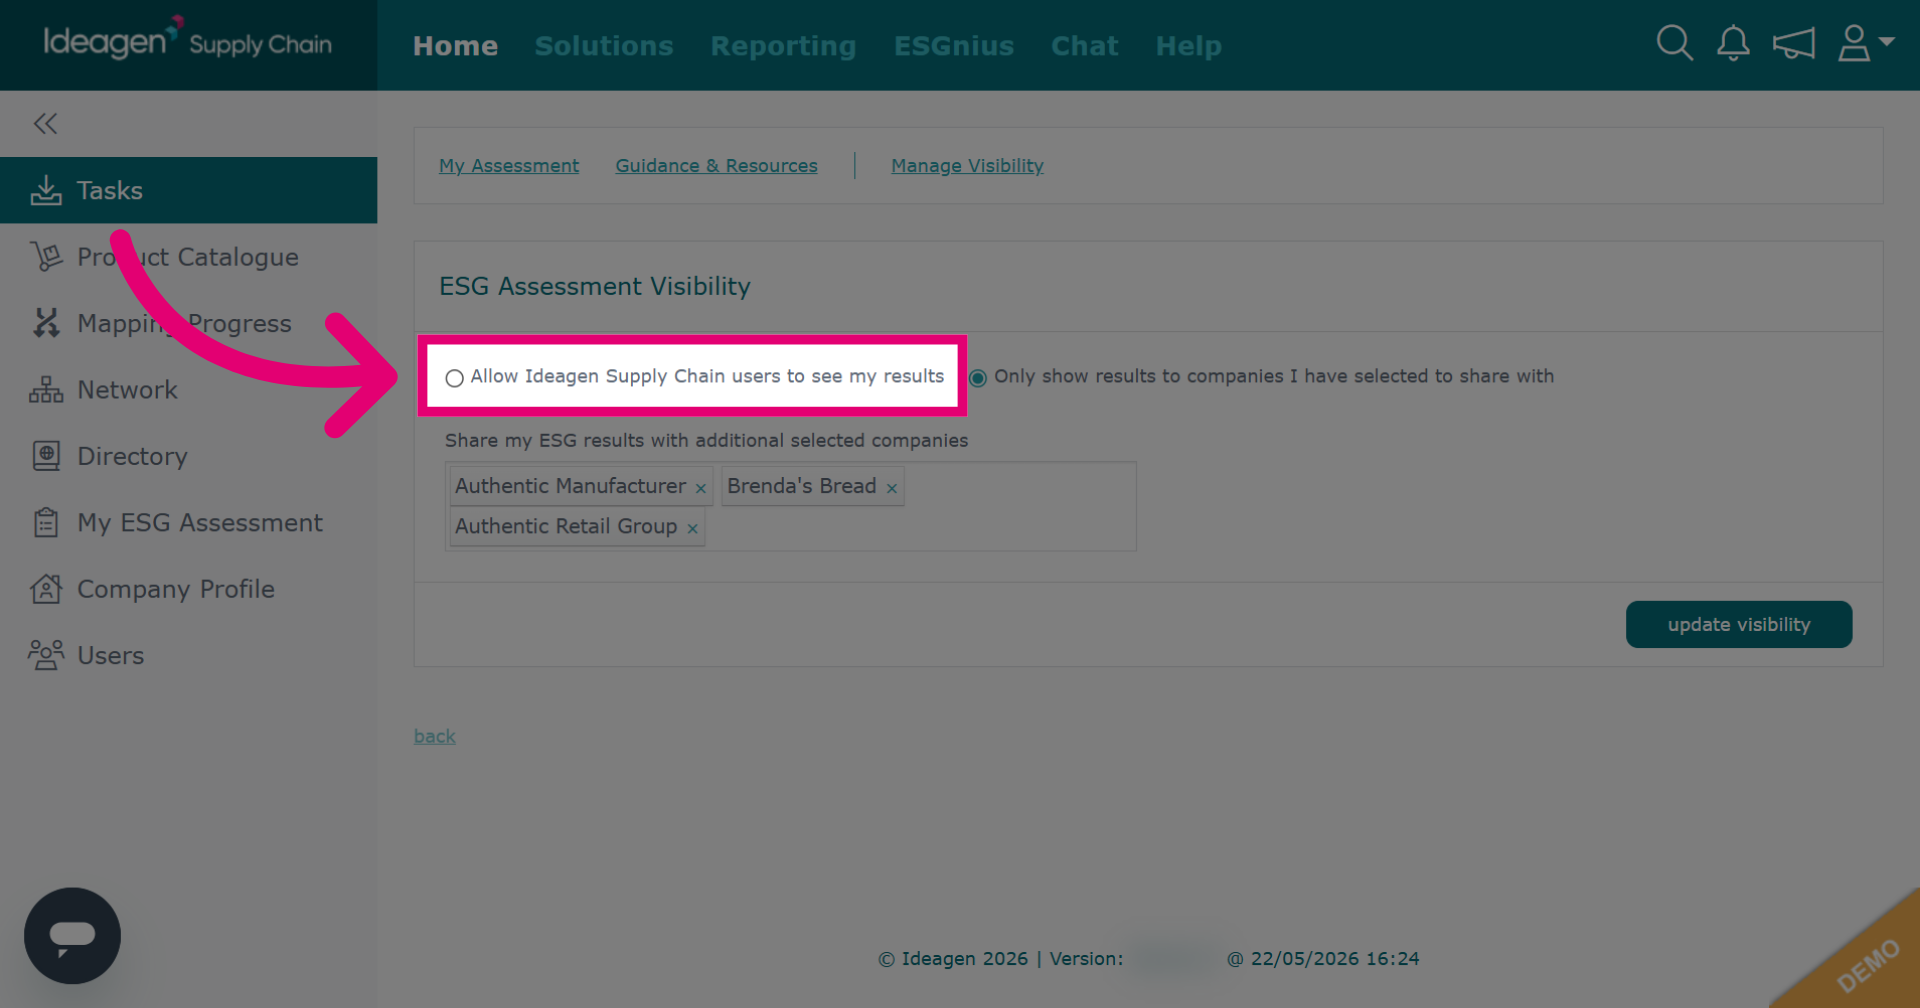Viewport: 1920px width, 1008px height.
Task: Open Guidance & Resources link
Action: point(716,166)
